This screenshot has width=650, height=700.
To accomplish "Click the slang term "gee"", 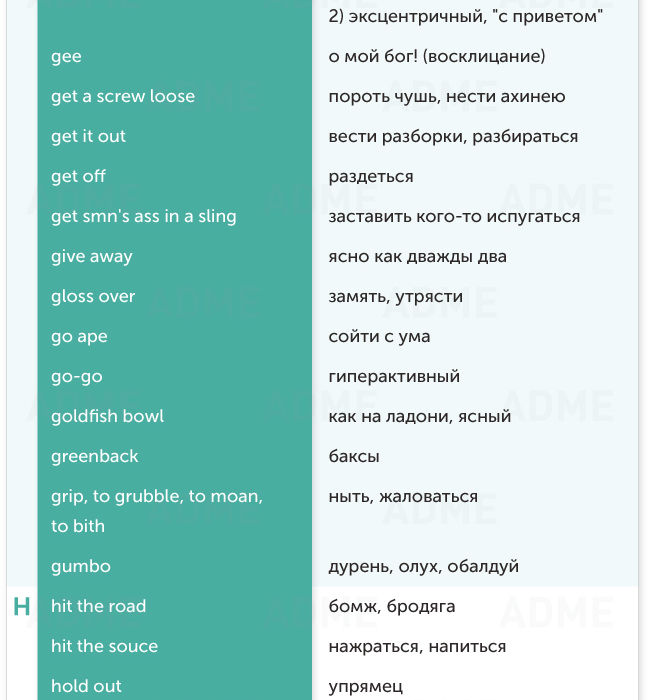I will coord(66,57).
